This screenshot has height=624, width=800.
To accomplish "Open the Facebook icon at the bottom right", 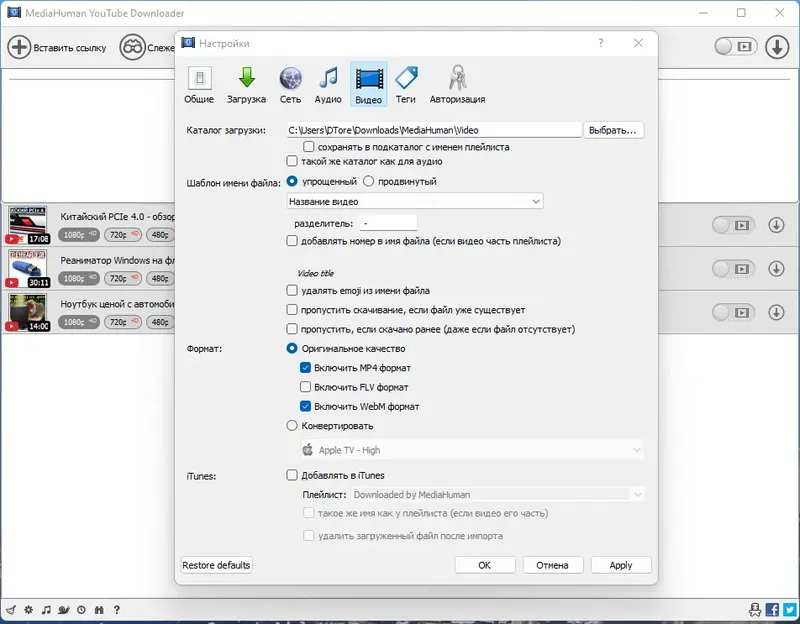I will tap(772, 610).
